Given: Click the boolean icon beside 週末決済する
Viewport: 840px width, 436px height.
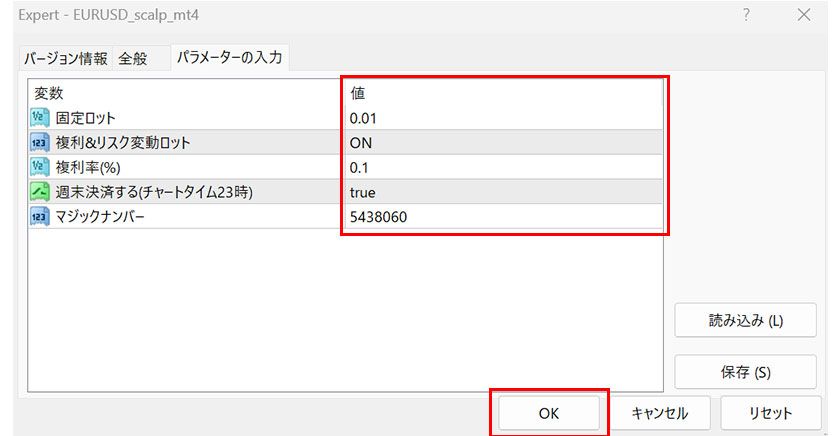Looking at the screenshot, I should click(x=40, y=192).
